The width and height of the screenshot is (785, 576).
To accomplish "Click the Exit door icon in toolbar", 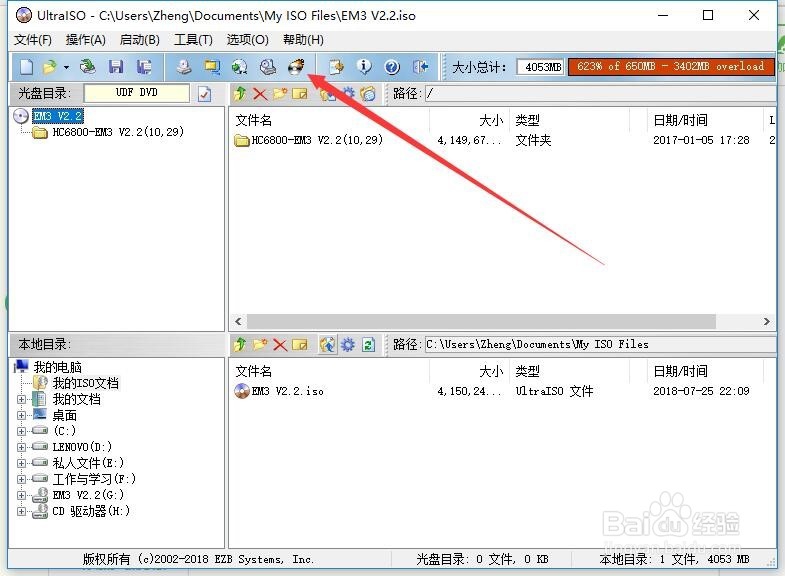I will (x=421, y=67).
